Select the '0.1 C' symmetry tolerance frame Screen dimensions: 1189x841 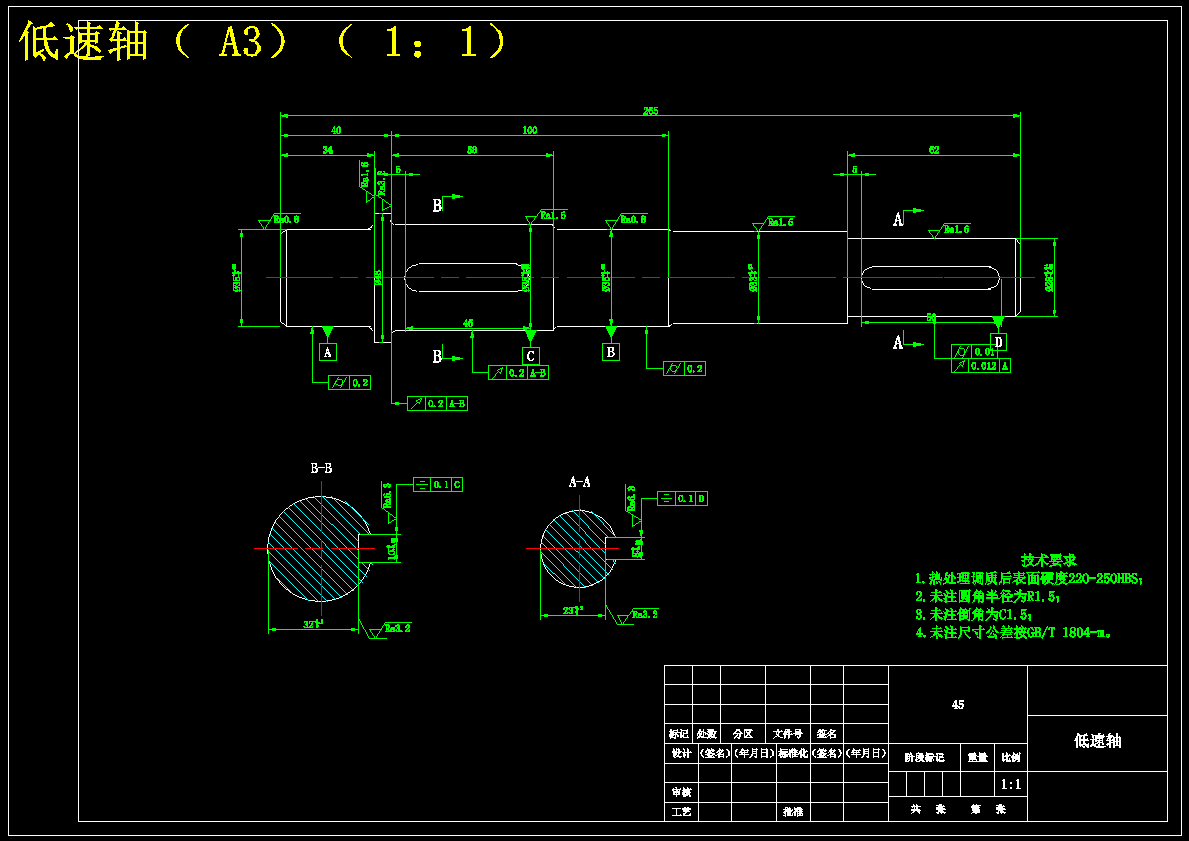pos(438,485)
